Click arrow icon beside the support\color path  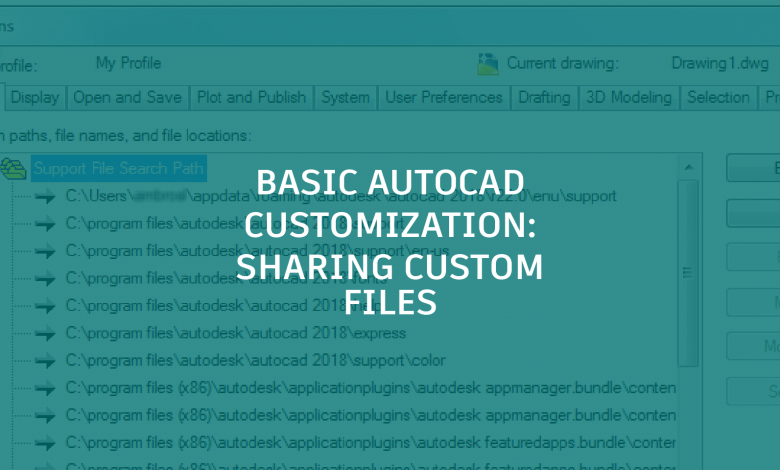coord(44,360)
